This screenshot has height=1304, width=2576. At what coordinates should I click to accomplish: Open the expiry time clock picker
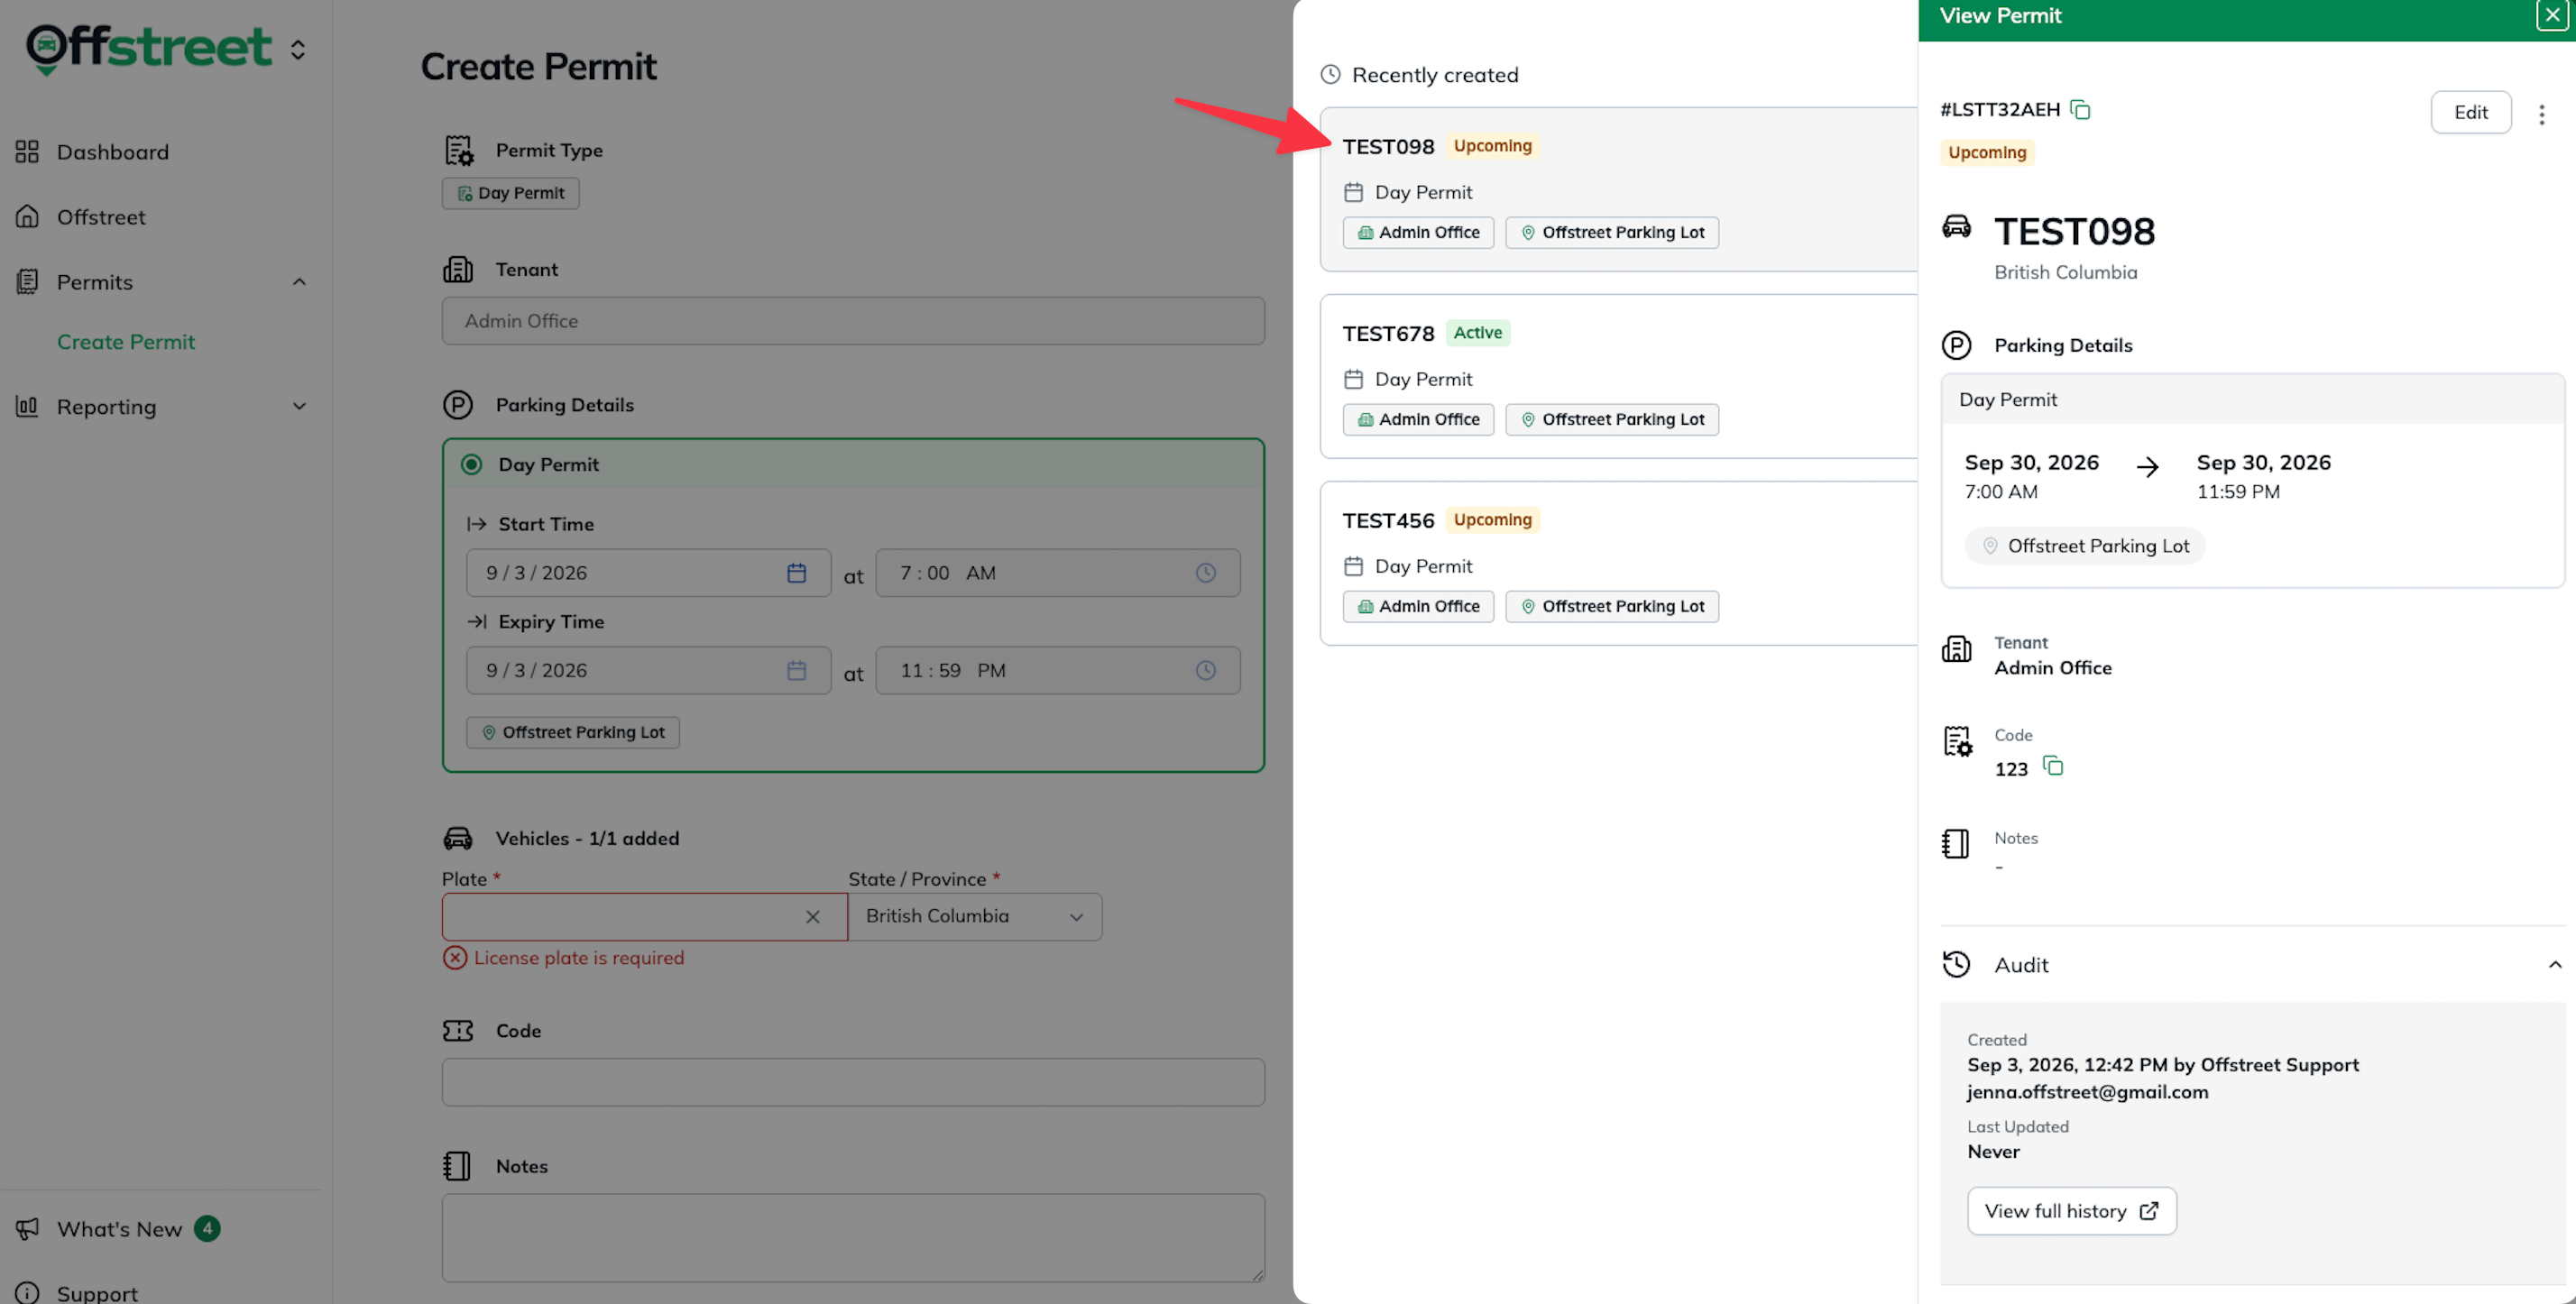tap(1206, 671)
